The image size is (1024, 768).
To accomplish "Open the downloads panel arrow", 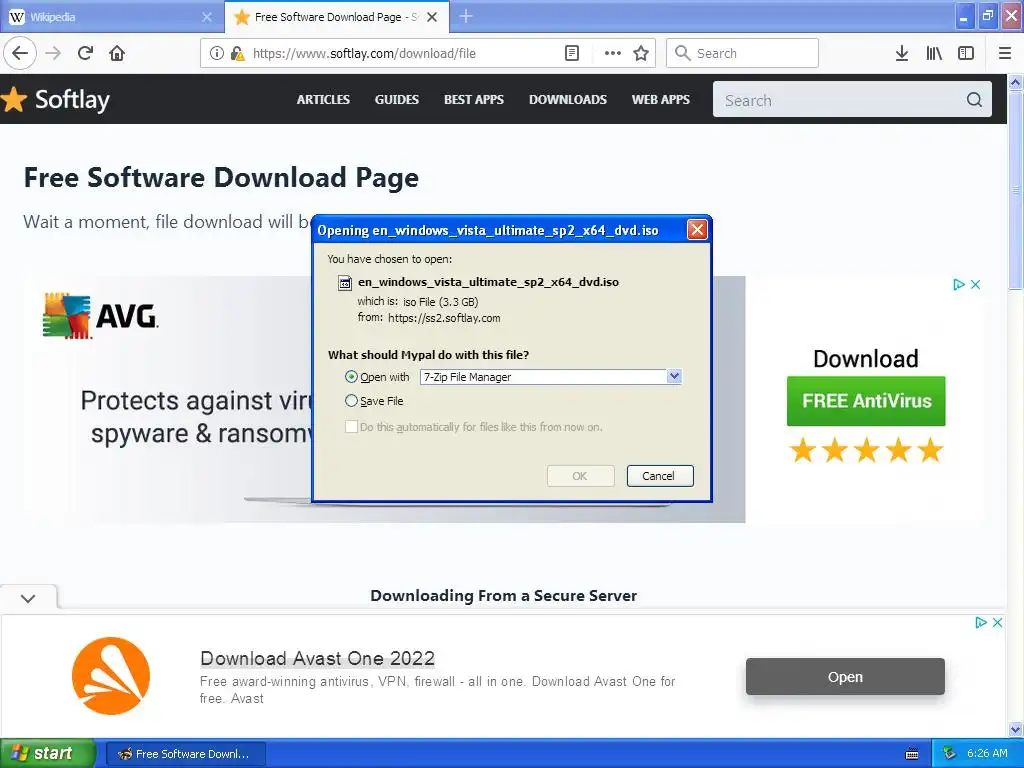I will point(901,53).
